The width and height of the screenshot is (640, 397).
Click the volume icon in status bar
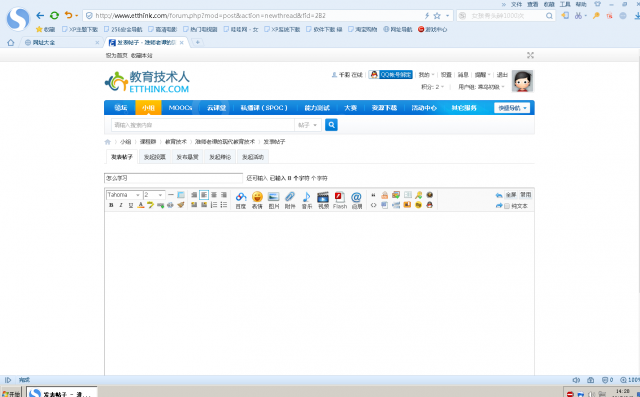pos(576,380)
